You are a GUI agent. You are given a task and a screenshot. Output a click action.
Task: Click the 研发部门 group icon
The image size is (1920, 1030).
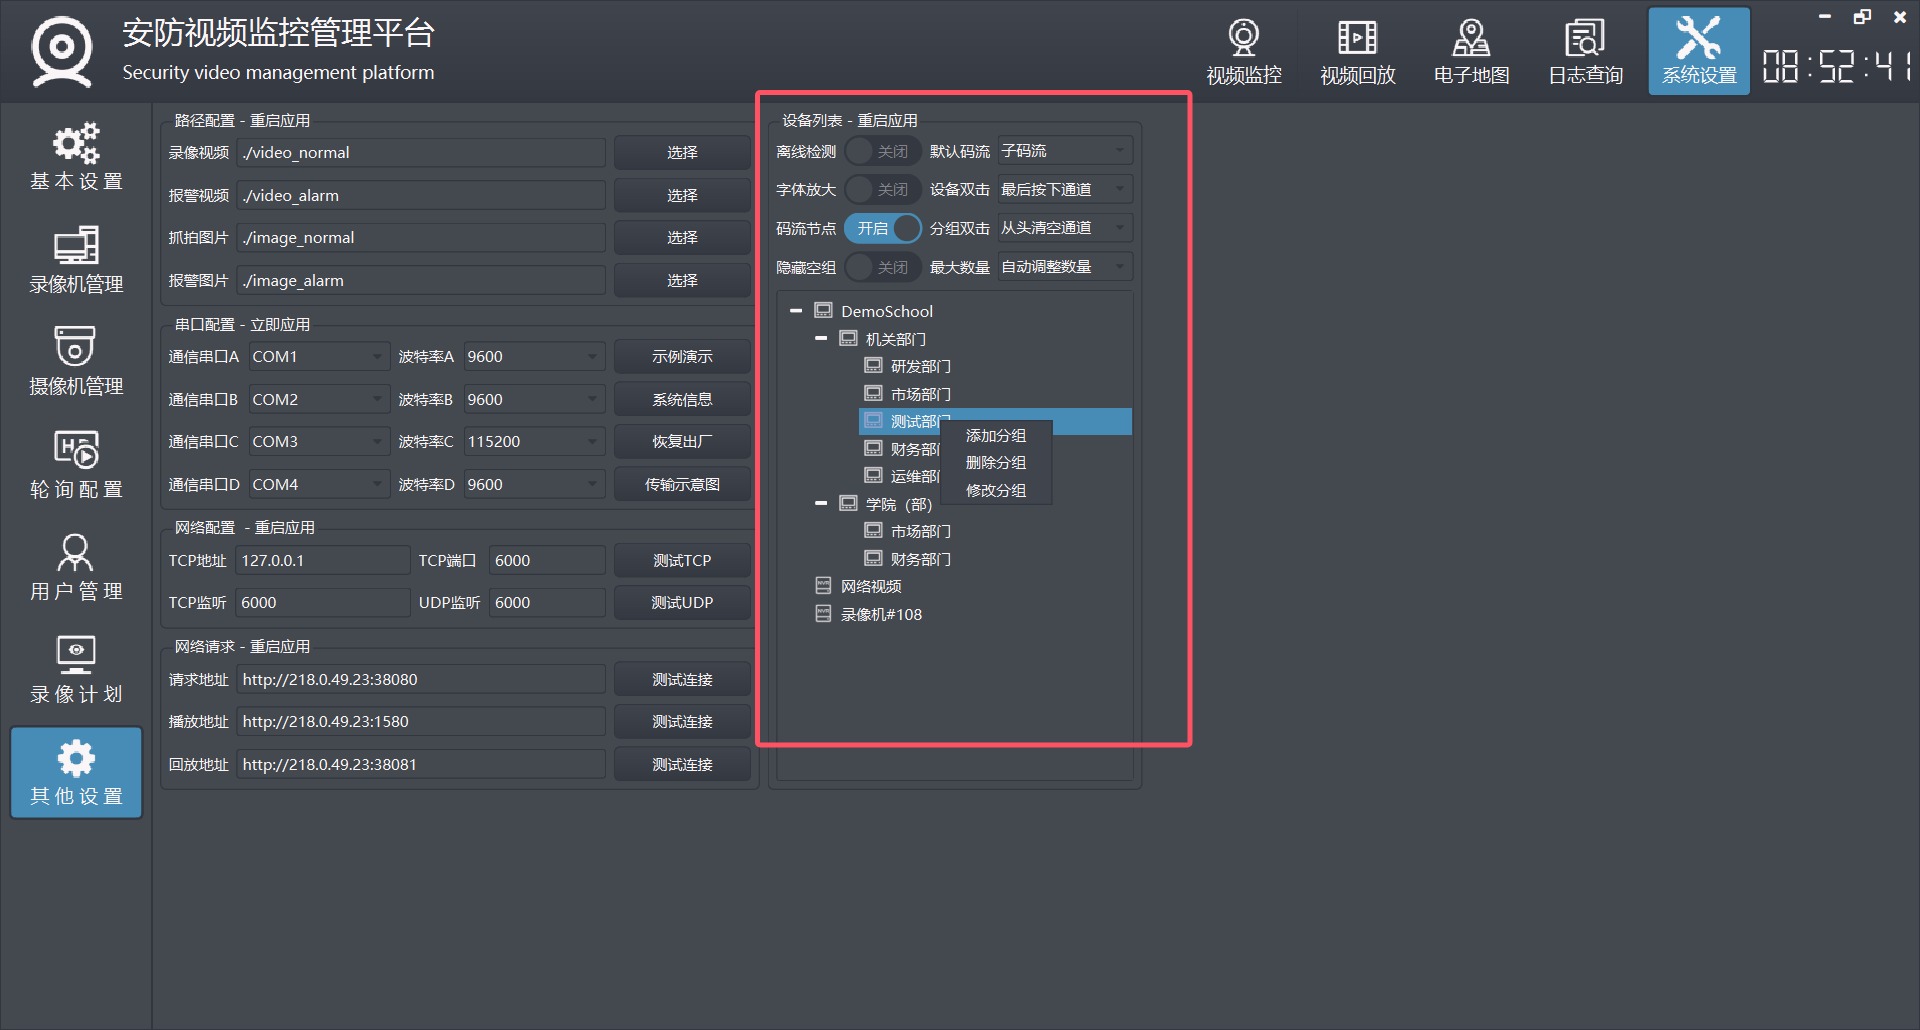873,365
